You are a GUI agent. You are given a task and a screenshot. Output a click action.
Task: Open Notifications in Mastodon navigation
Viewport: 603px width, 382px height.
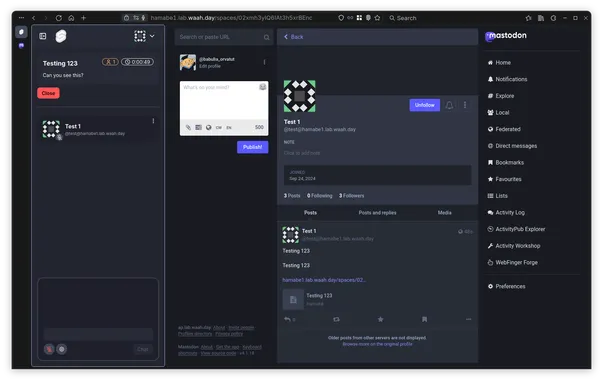tap(507, 79)
